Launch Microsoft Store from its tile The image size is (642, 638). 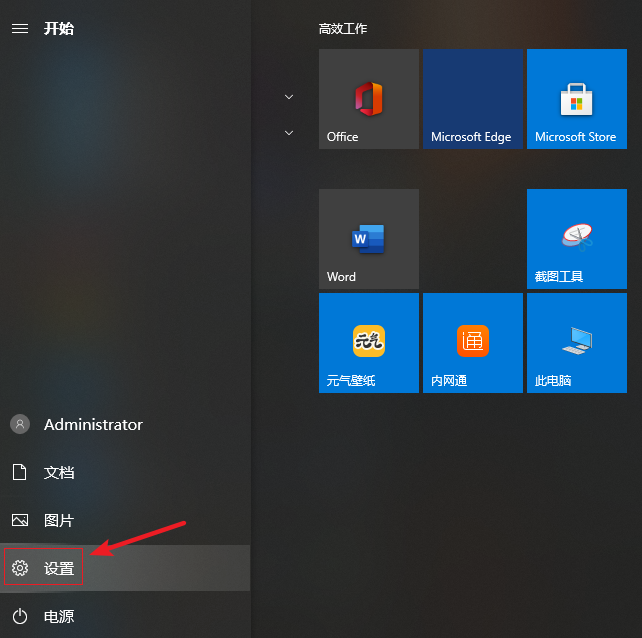click(x=576, y=99)
